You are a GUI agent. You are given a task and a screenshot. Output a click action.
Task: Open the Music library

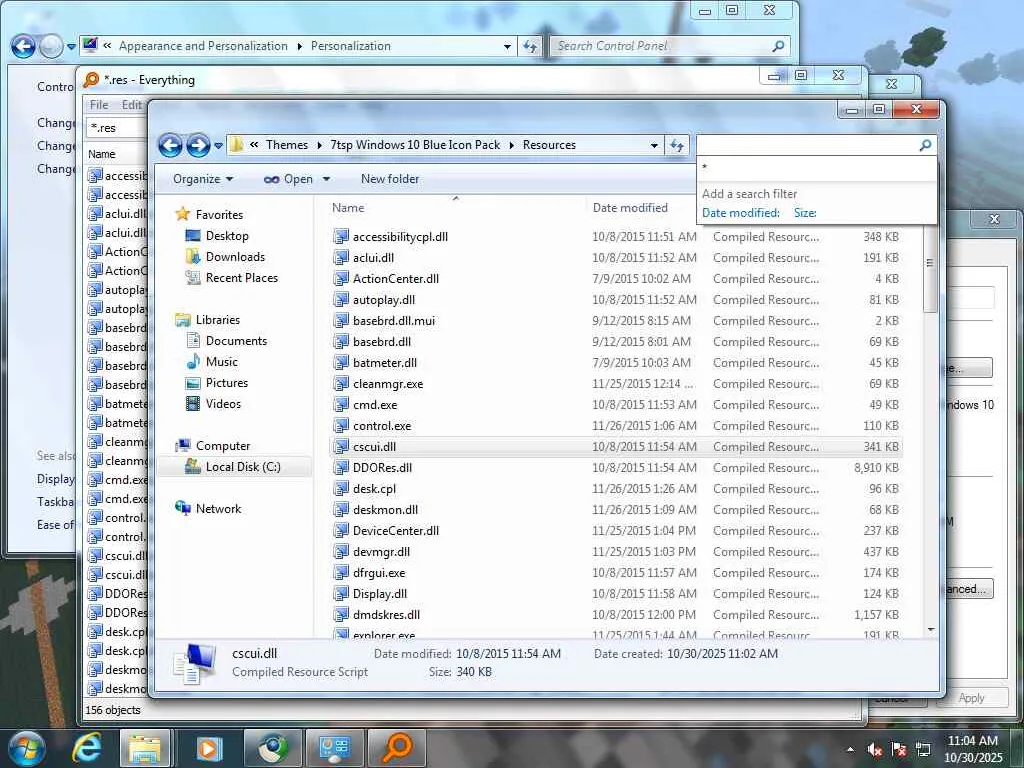221,362
